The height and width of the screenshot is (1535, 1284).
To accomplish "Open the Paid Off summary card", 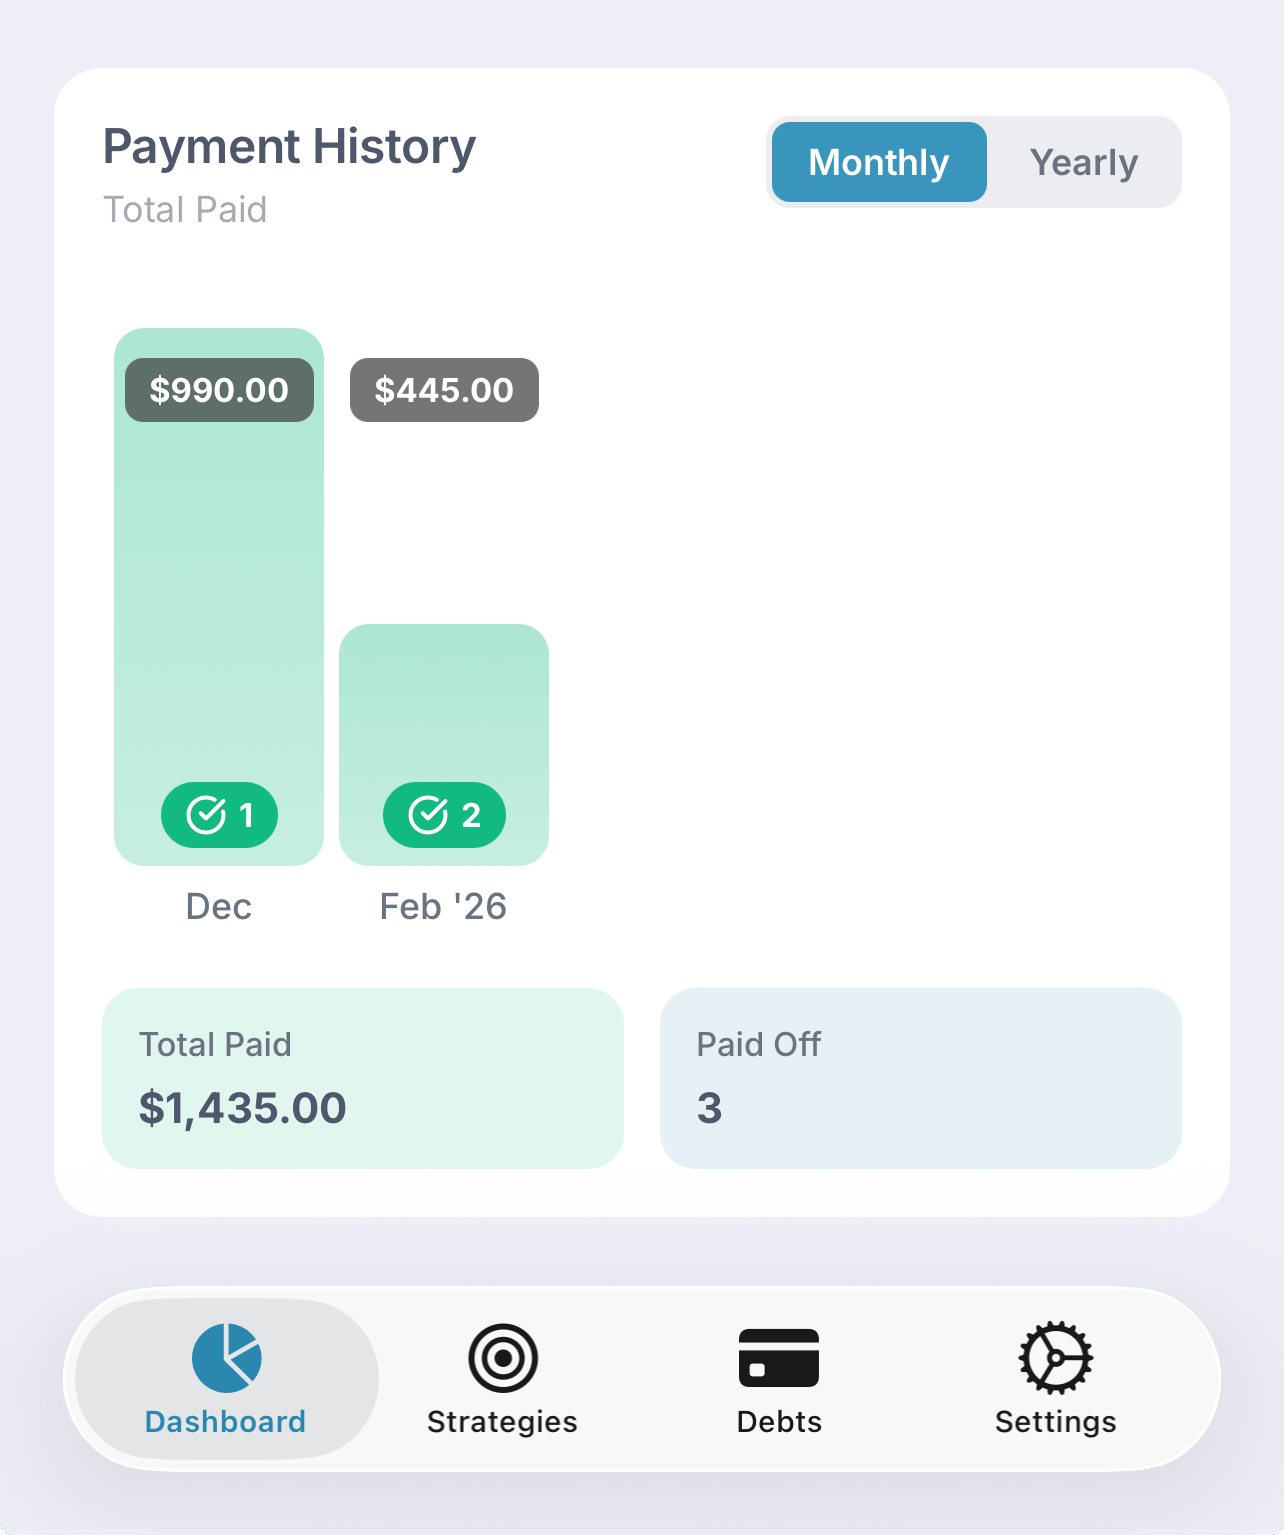I will (x=921, y=1078).
